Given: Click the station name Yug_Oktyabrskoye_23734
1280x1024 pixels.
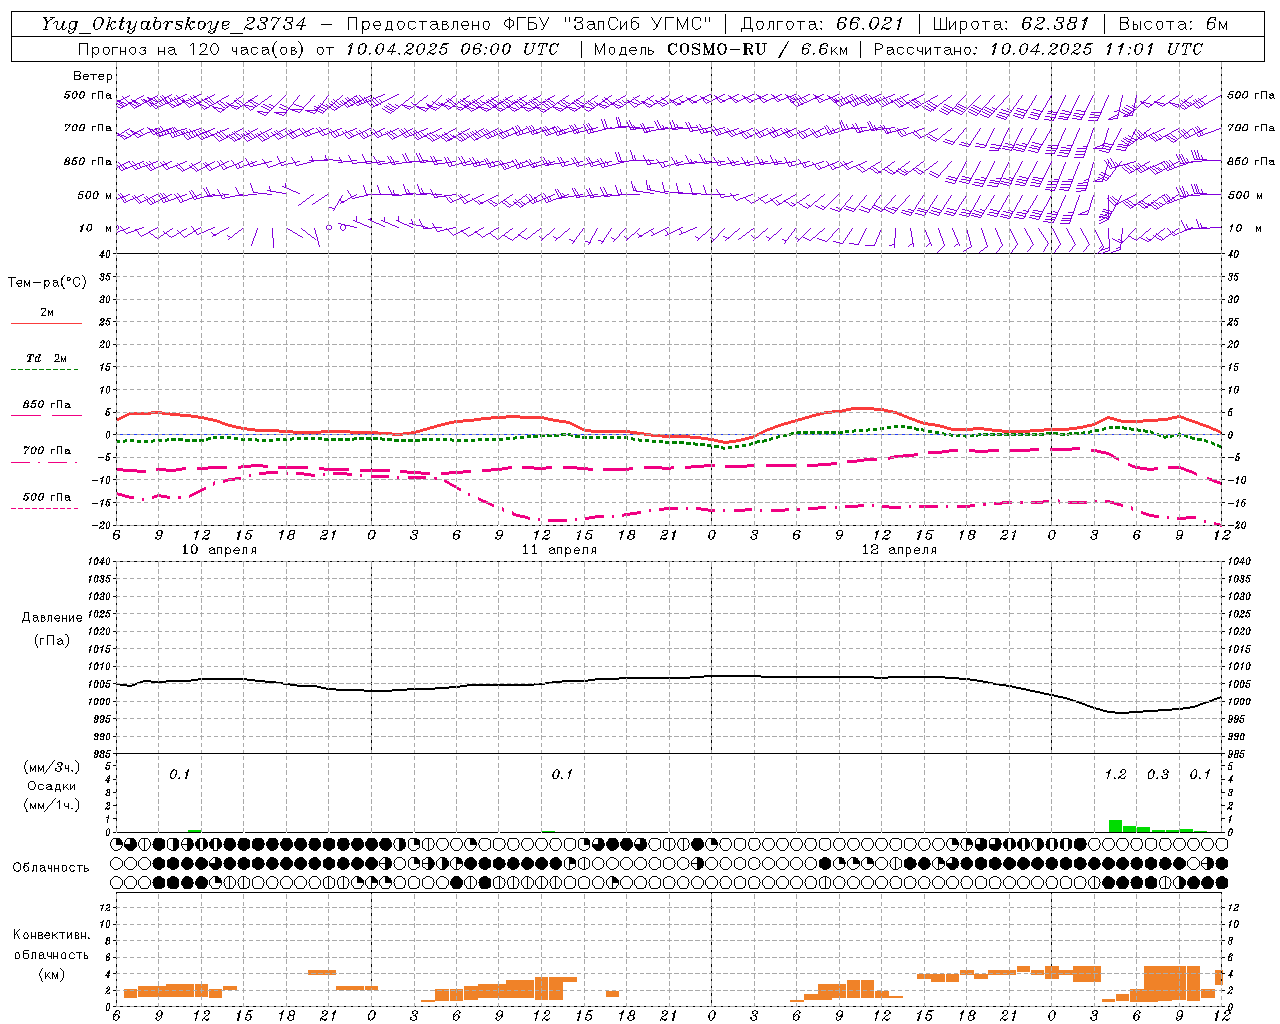Looking at the screenshot, I should click(x=173, y=24).
